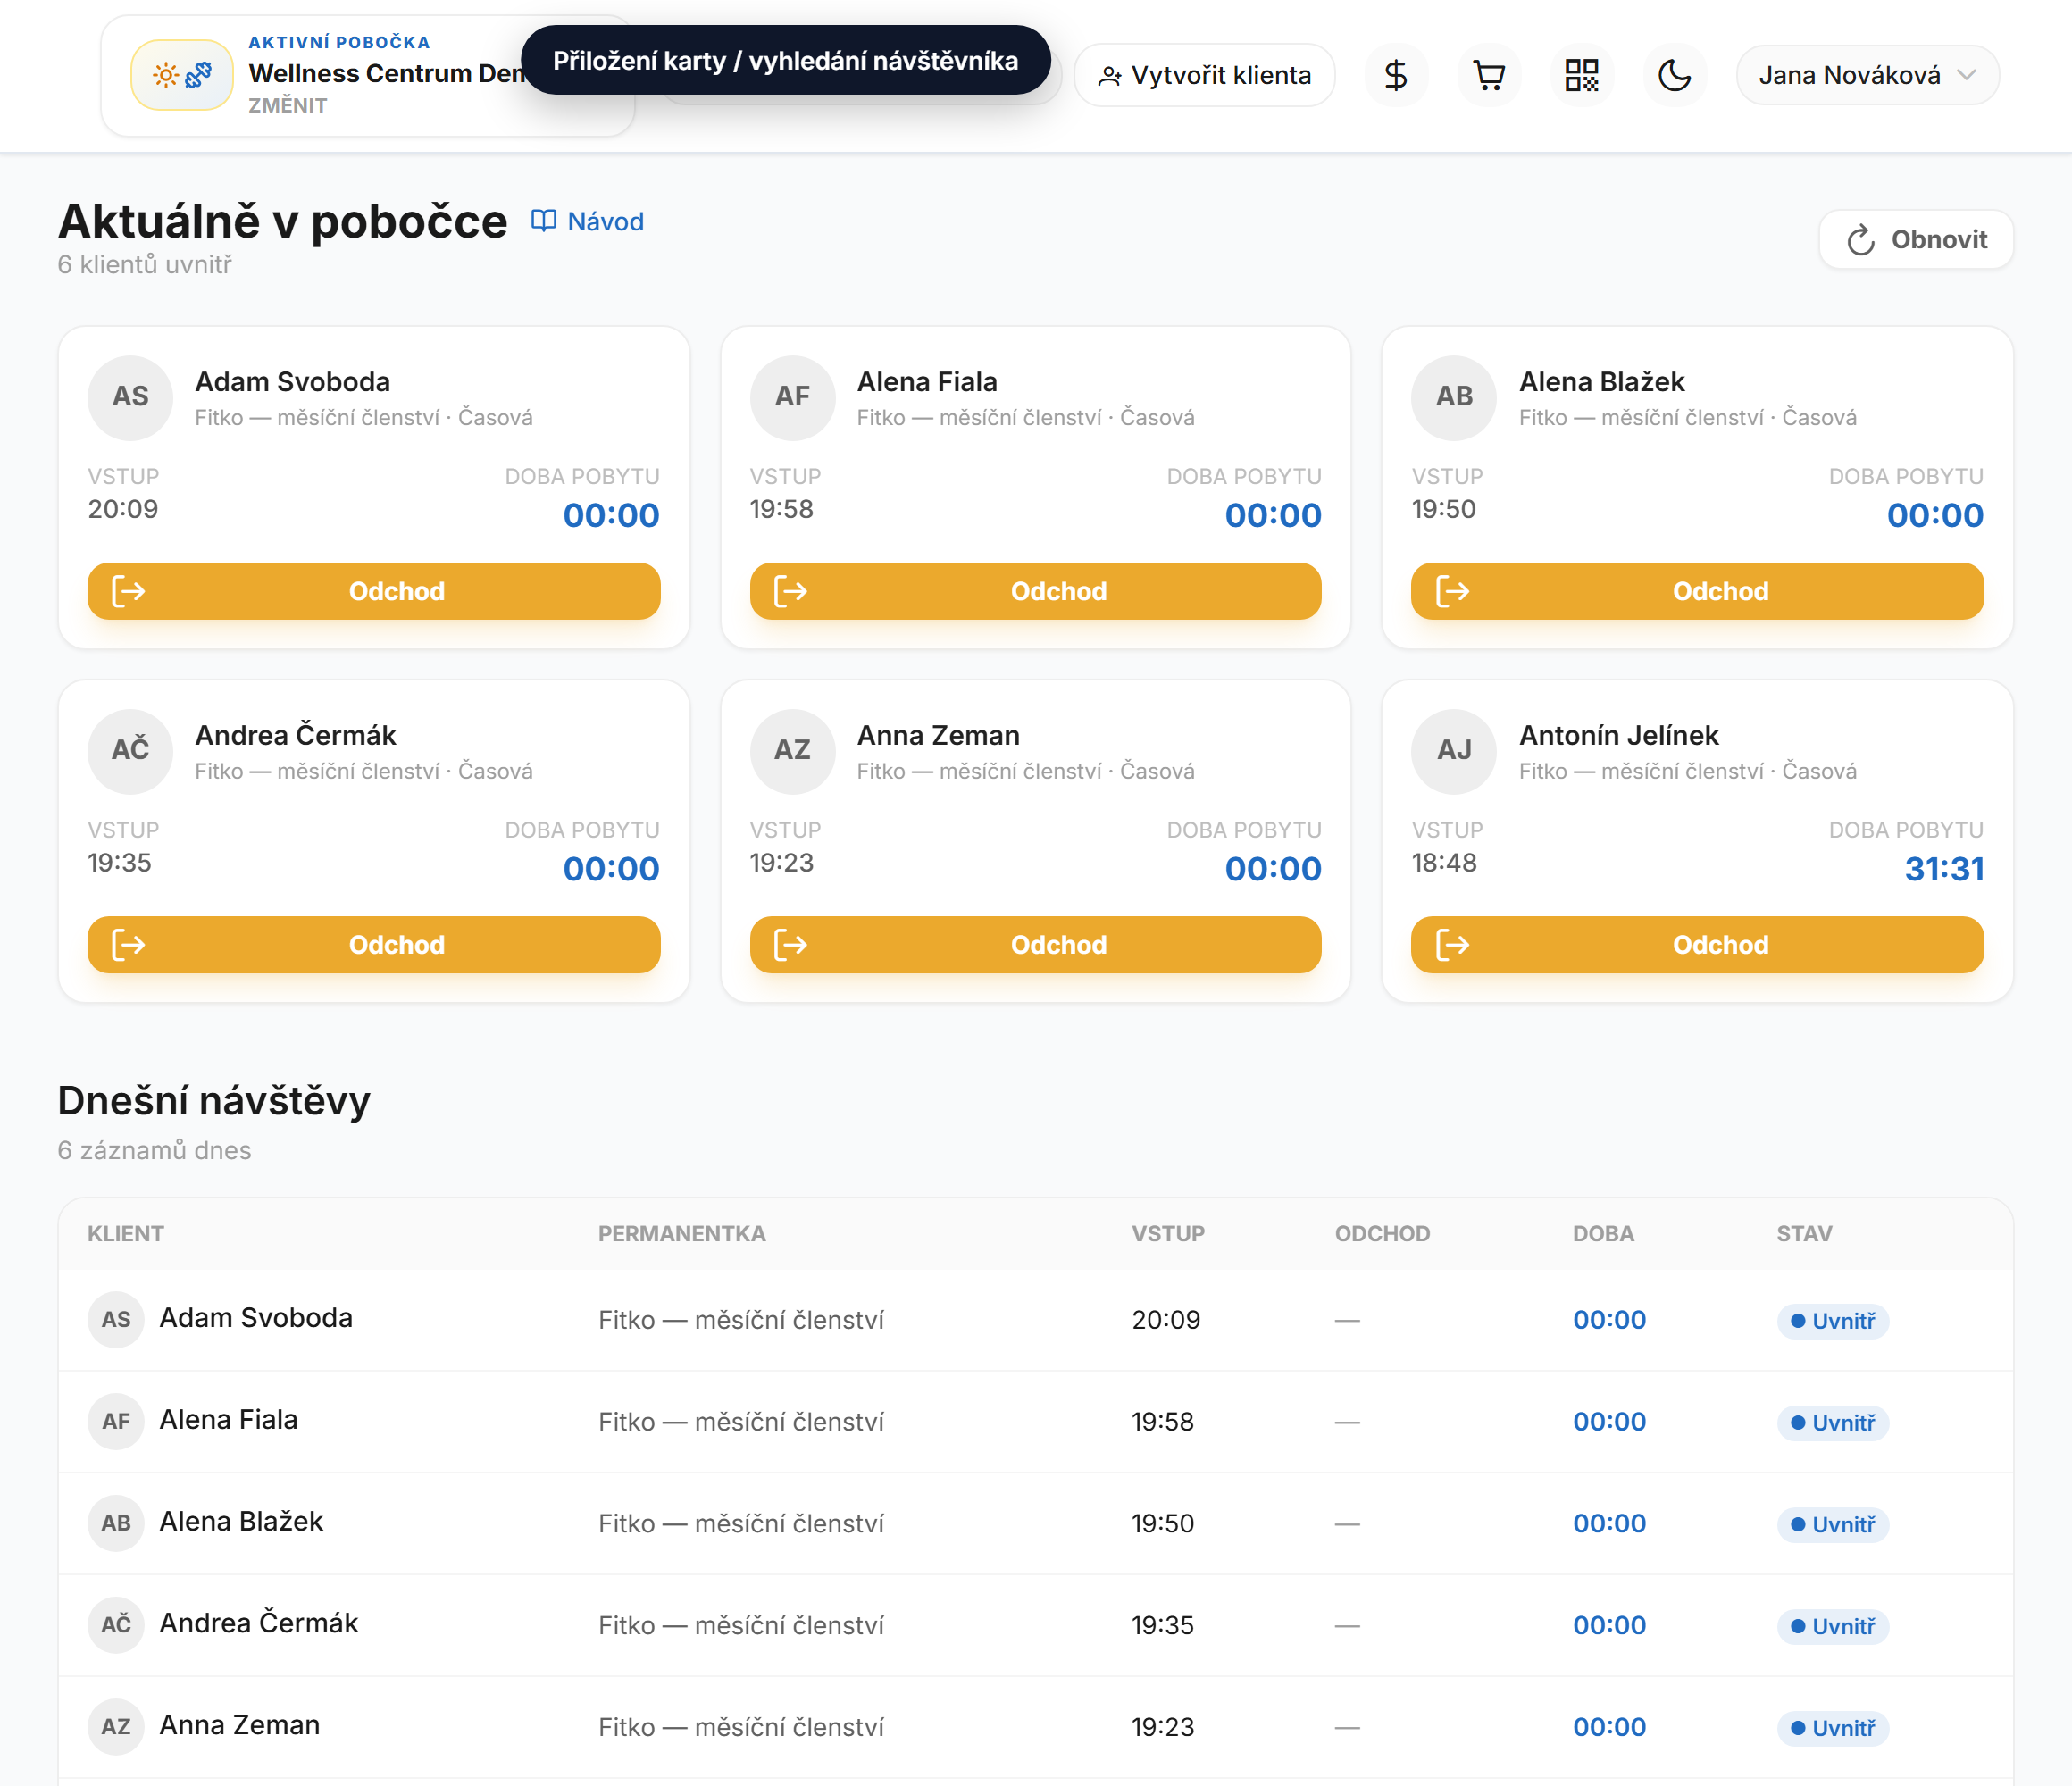The height and width of the screenshot is (1786, 2072).
Task: Click the AČ avatar in the visits table
Action: (116, 1625)
